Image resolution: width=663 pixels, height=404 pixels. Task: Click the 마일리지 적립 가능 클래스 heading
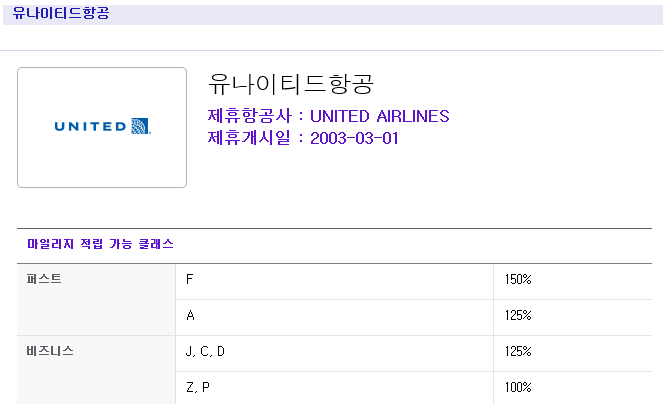[x=100, y=244]
